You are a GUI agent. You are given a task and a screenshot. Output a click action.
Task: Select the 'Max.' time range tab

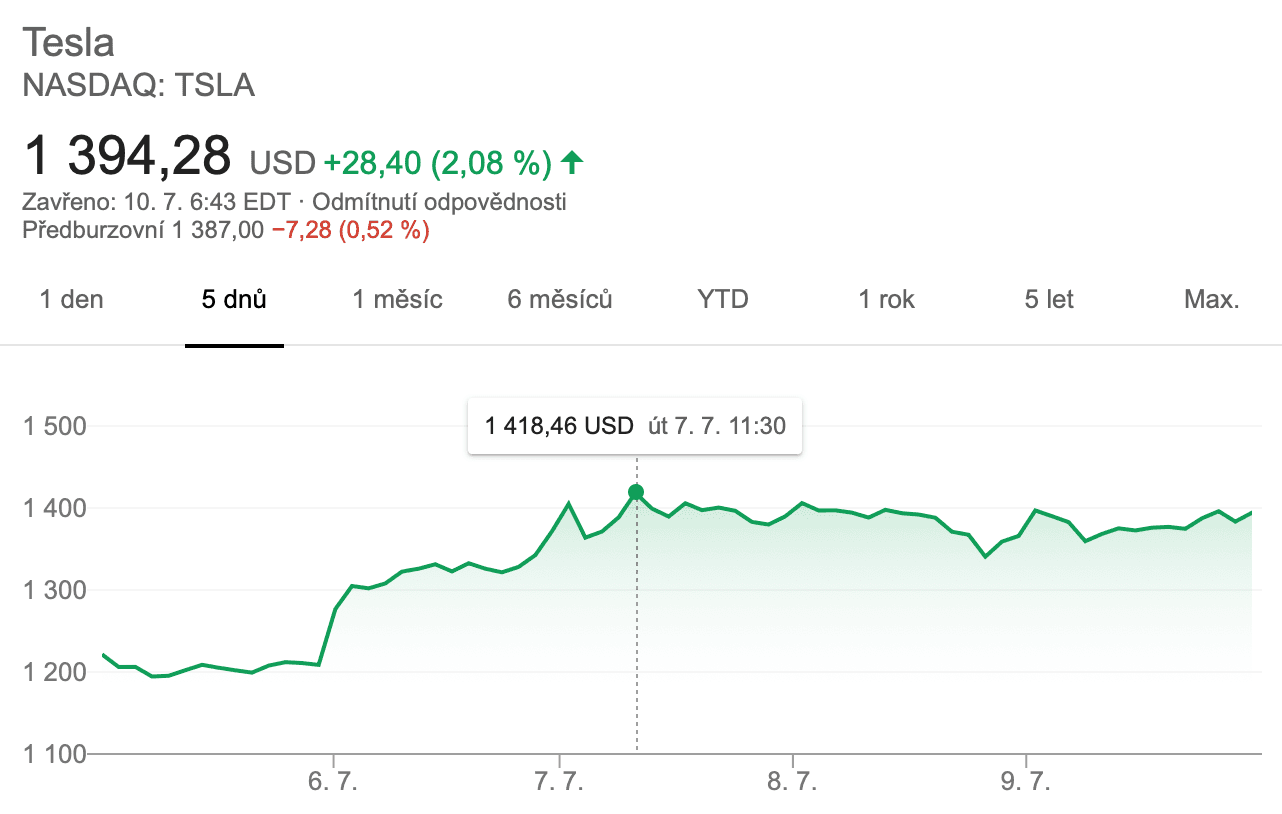point(1211,299)
